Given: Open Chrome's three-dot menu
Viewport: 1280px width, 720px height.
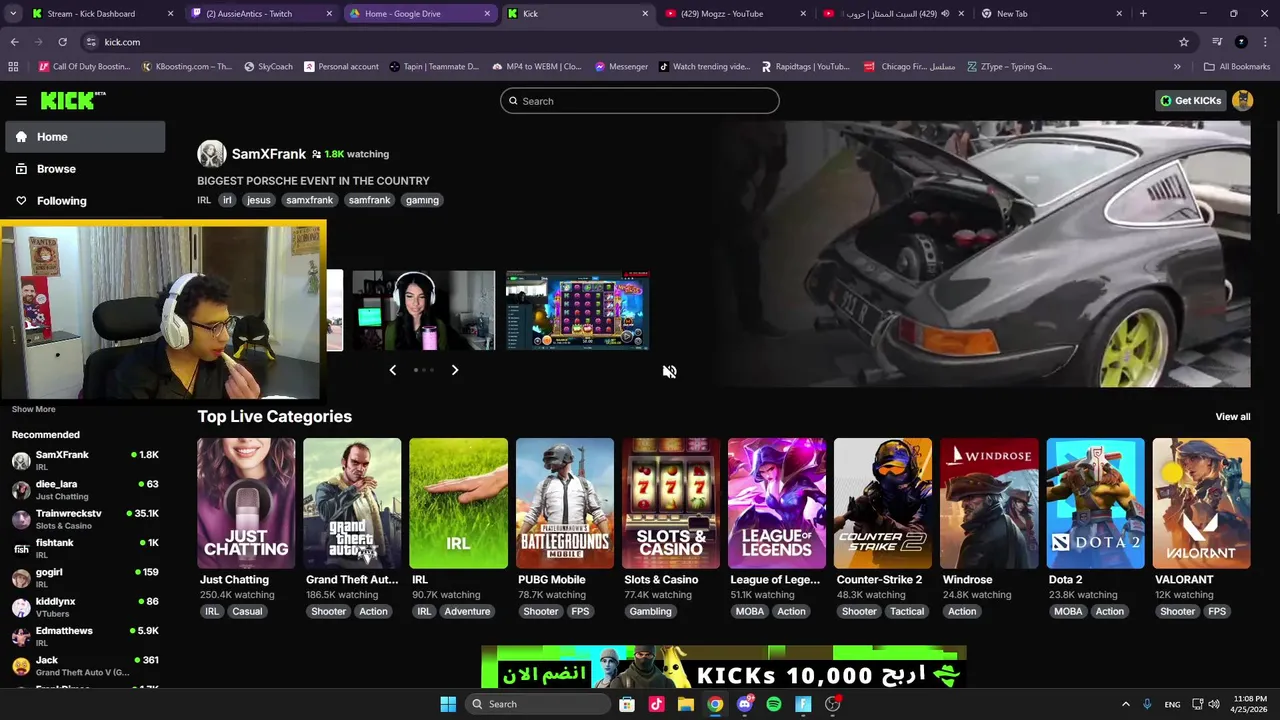Looking at the screenshot, I should click(x=1265, y=42).
